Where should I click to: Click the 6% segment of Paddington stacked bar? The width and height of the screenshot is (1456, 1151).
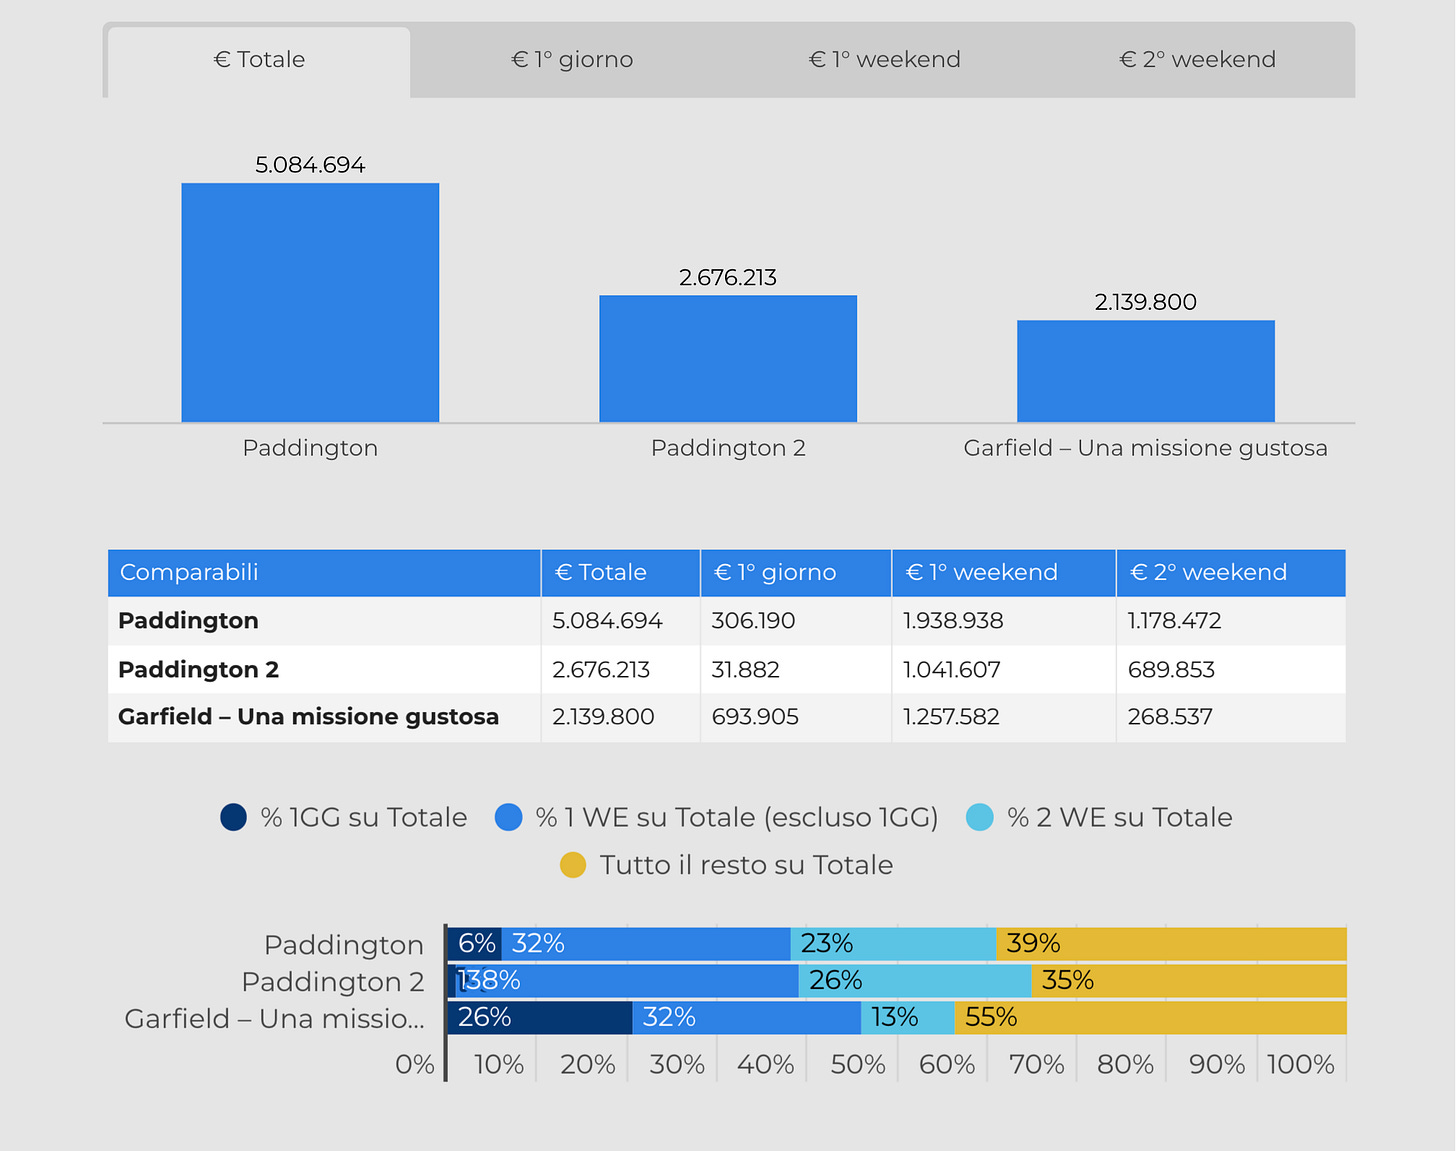(475, 944)
